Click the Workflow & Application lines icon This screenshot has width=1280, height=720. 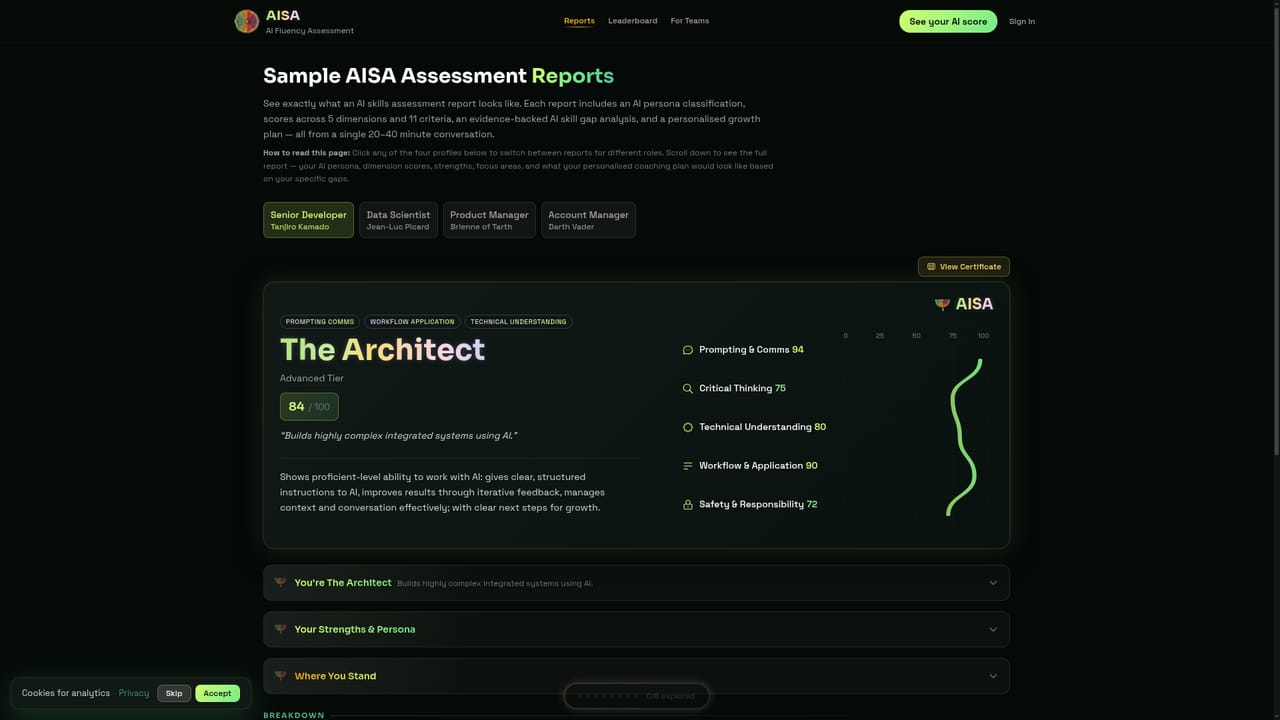[x=687, y=466]
